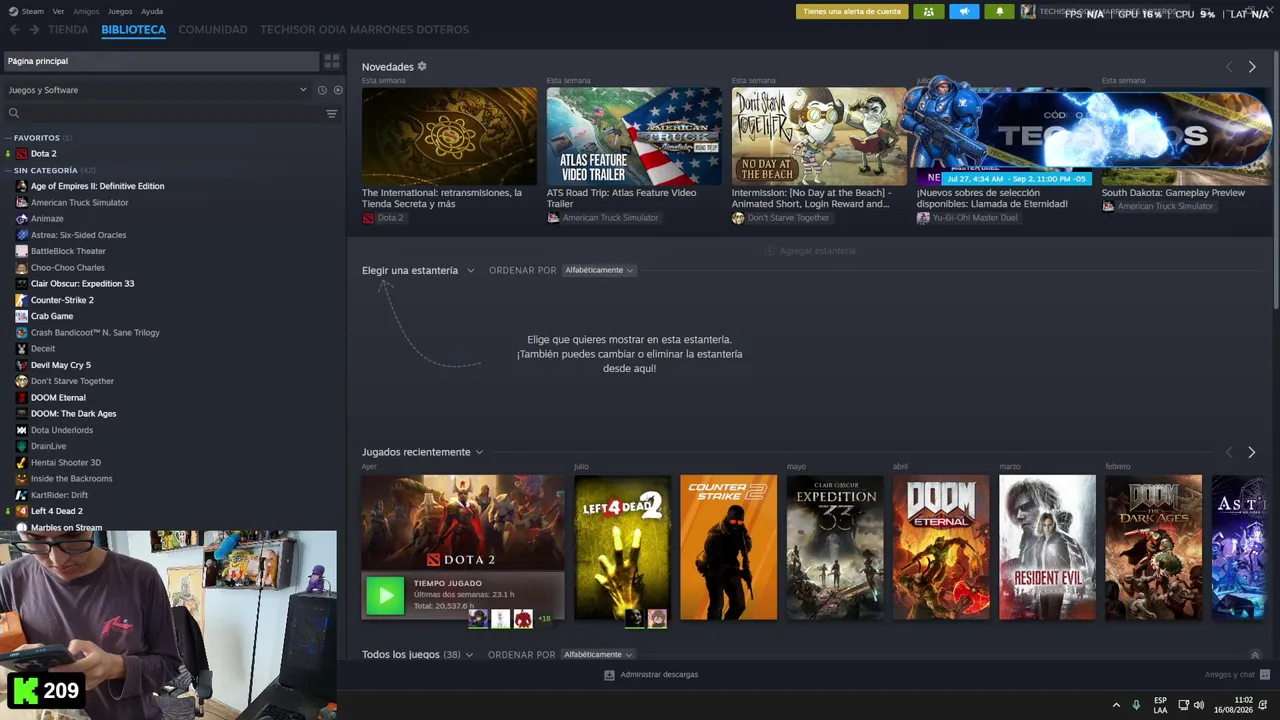The width and height of the screenshot is (1280, 720).
Task: Click Administrar descargas link
Action: (x=659, y=675)
